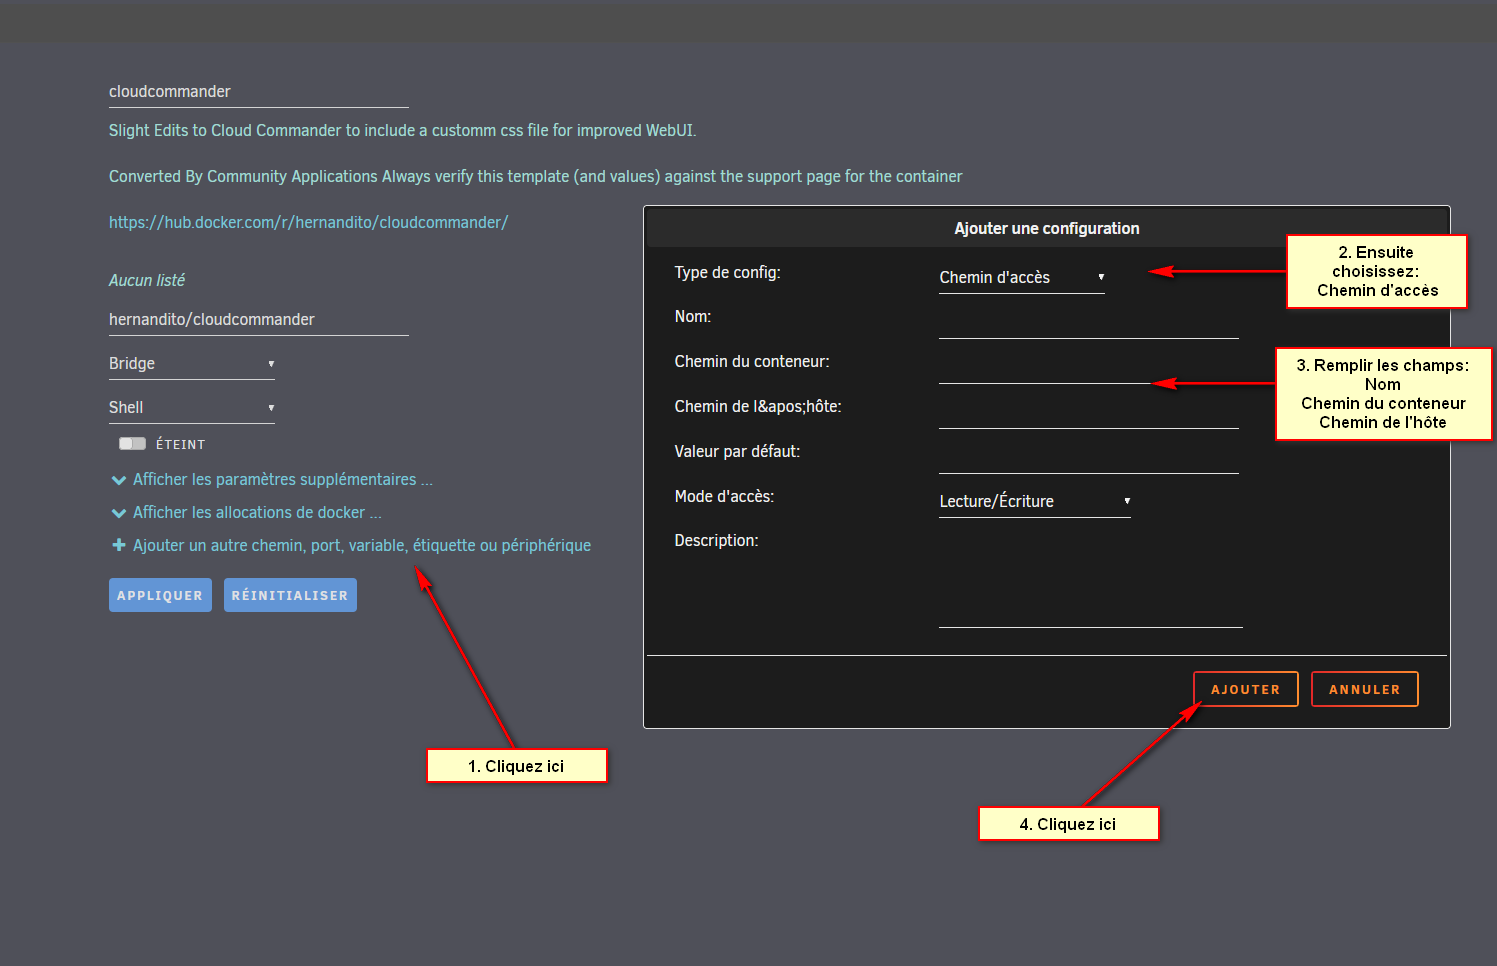Open the hub.docker.com cloudcommander link
The height and width of the screenshot is (966, 1497).
(x=308, y=222)
